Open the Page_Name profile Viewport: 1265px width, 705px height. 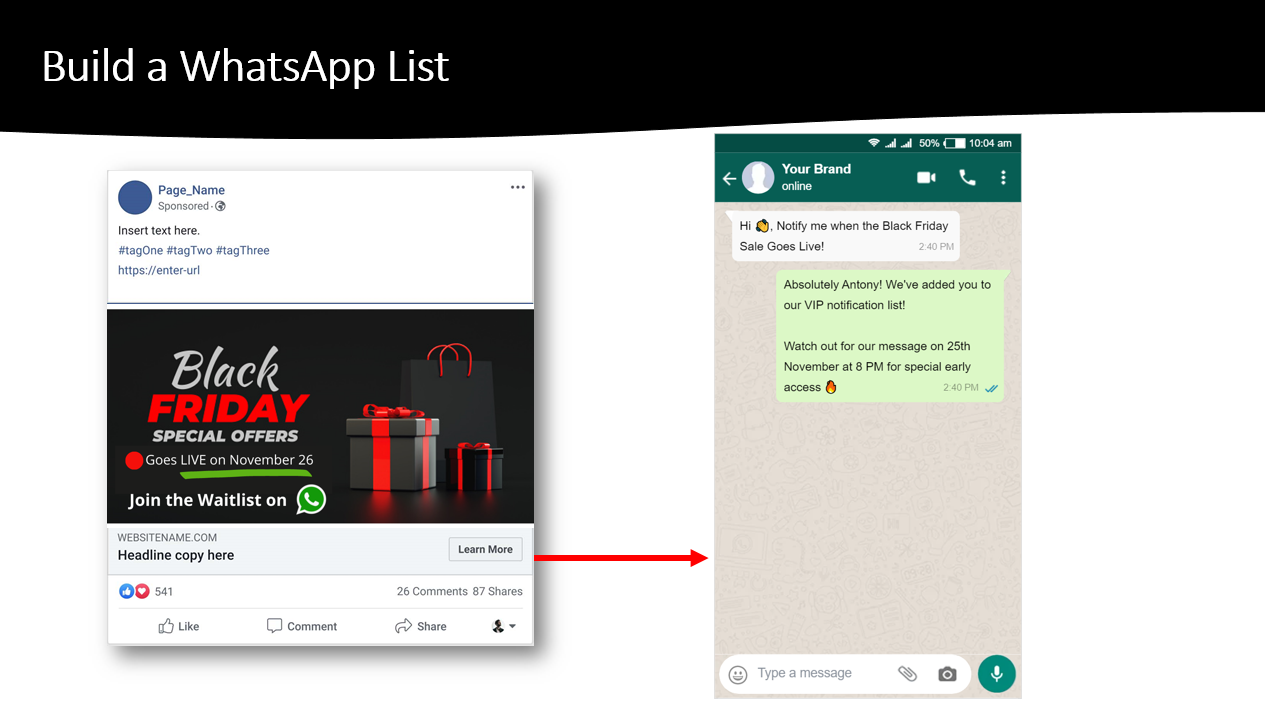click(x=191, y=190)
